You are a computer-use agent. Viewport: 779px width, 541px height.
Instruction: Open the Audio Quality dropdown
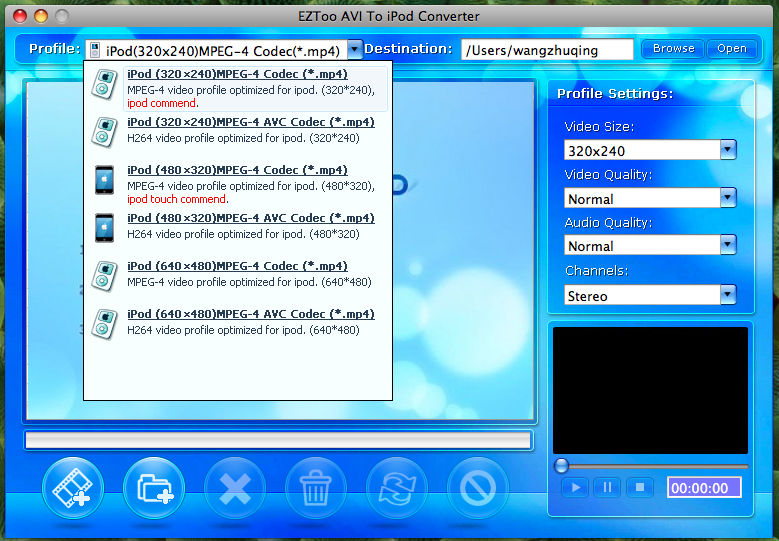point(727,245)
